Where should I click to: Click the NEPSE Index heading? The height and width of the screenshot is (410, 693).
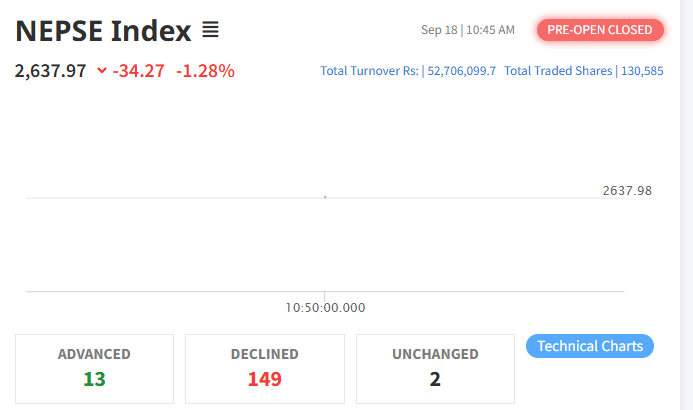tap(103, 31)
